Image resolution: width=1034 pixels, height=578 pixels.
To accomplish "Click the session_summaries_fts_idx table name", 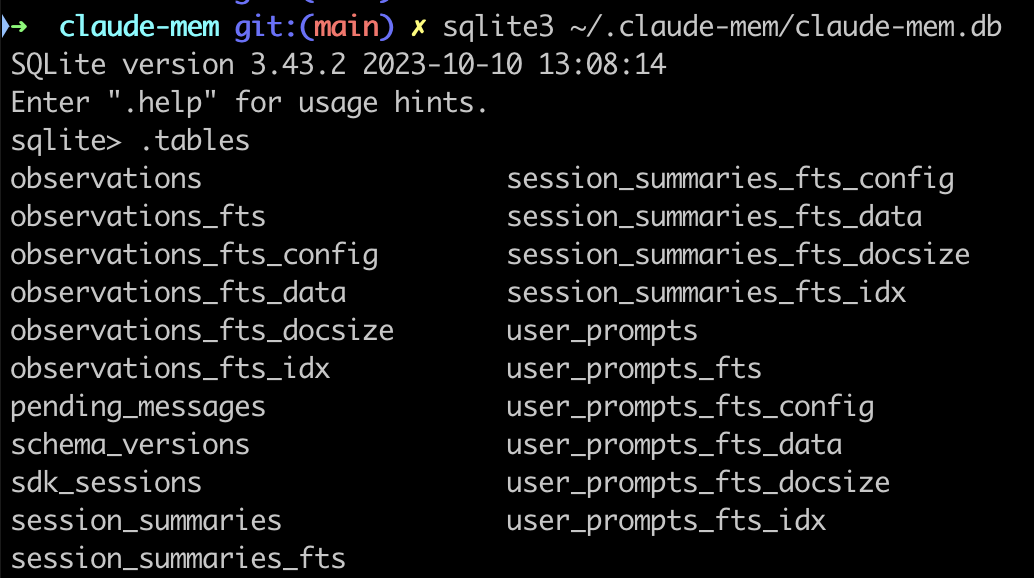I will click(706, 292).
